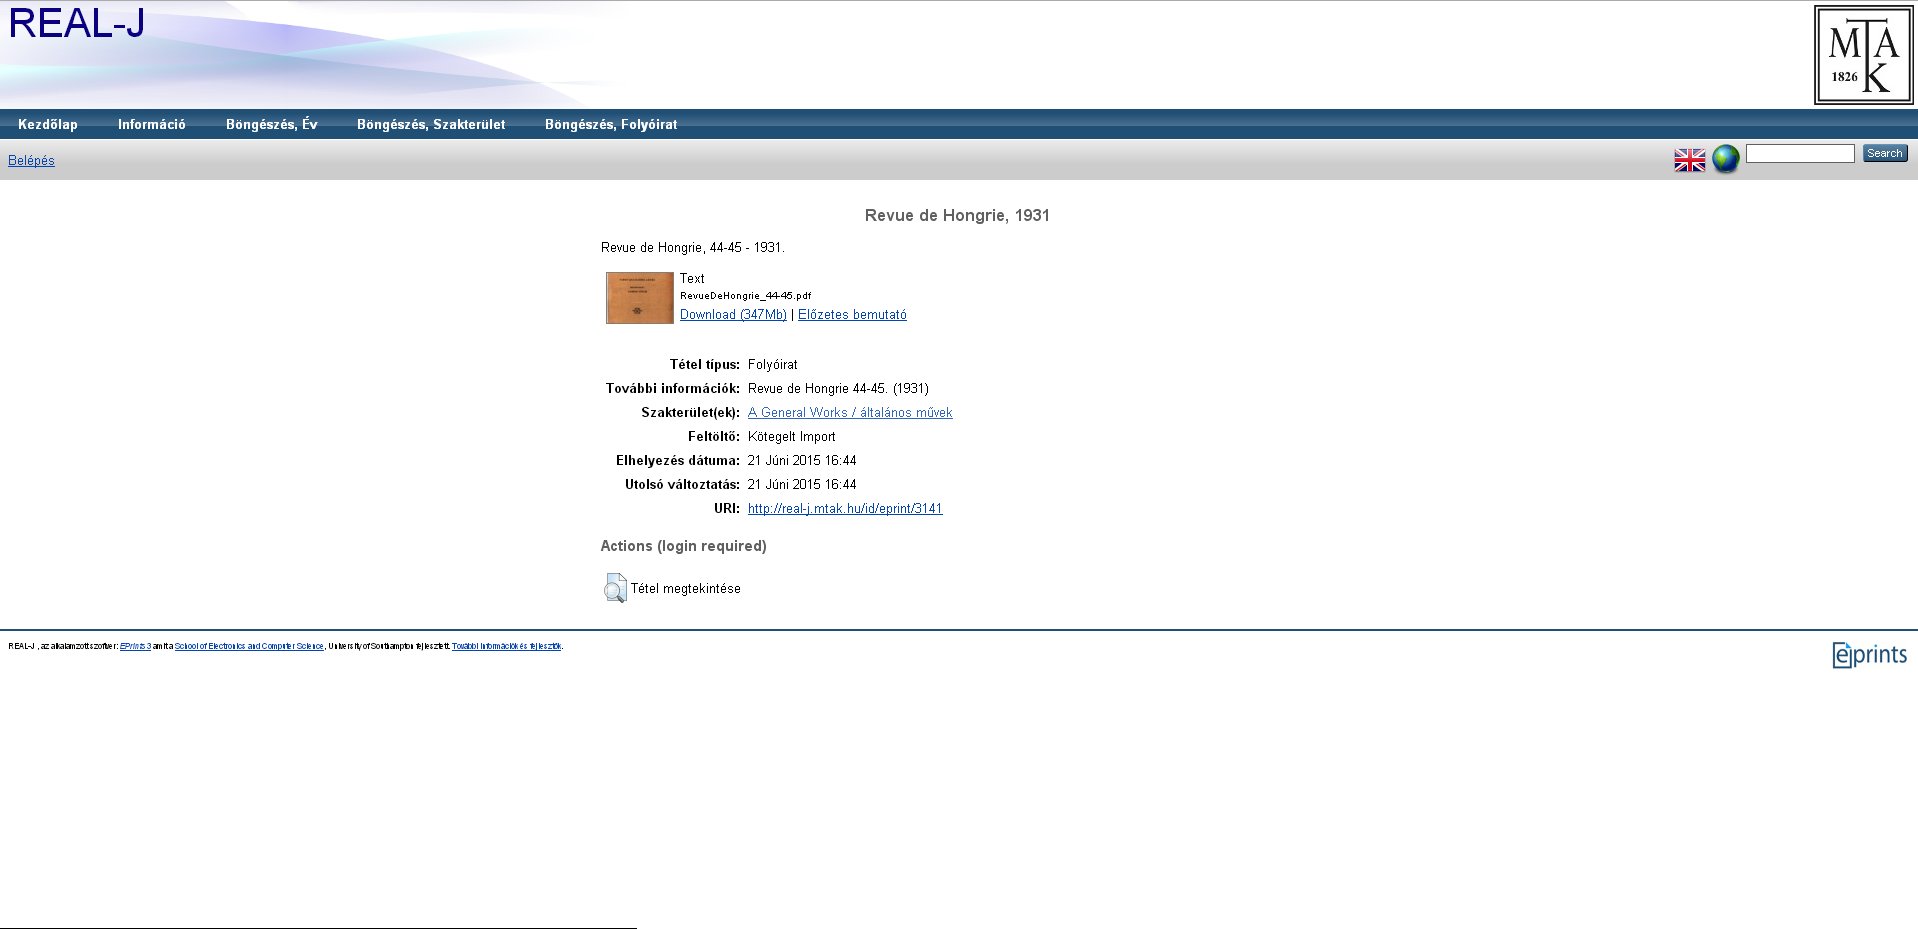Open the eprint/3141 URI link
Viewport: 1918px width, 929px height.
[x=845, y=509]
